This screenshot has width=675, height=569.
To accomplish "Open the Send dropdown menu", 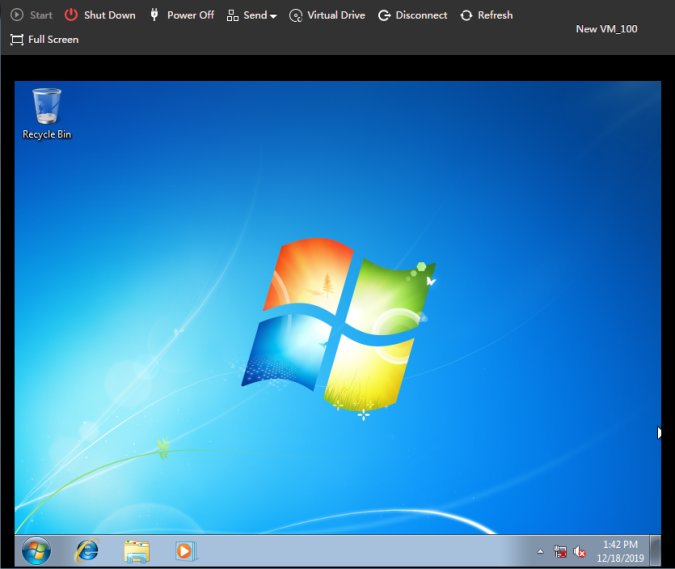I will tap(251, 15).
